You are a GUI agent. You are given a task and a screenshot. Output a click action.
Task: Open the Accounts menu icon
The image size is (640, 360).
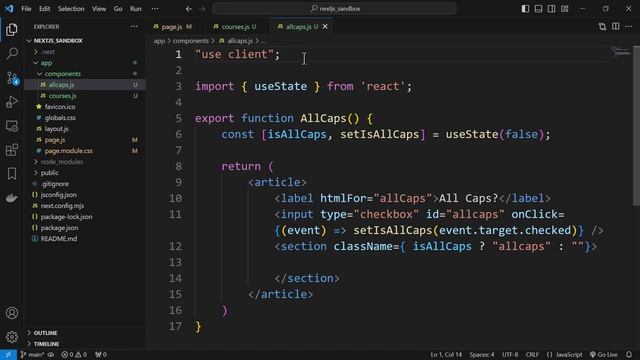coord(12,313)
